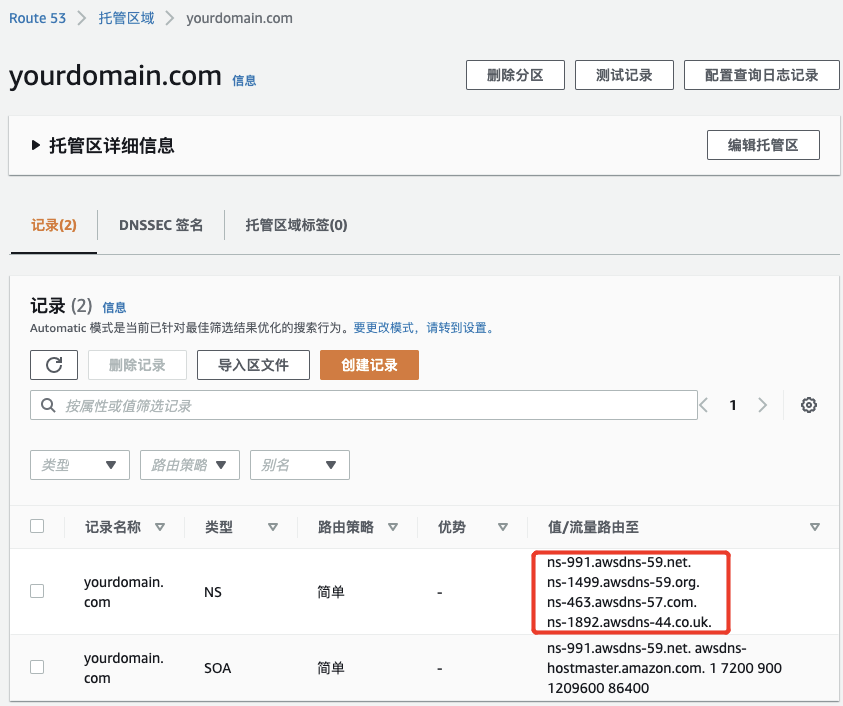The height and width of the screenshot is (706, 843).
Task: Click the record filter input field
Action: [x=300, y=405]
